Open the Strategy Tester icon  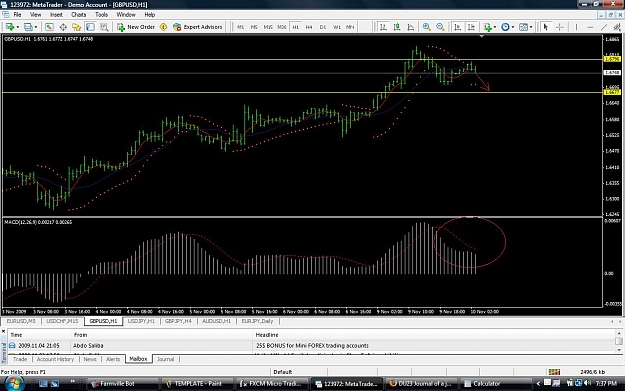point(104,27)
